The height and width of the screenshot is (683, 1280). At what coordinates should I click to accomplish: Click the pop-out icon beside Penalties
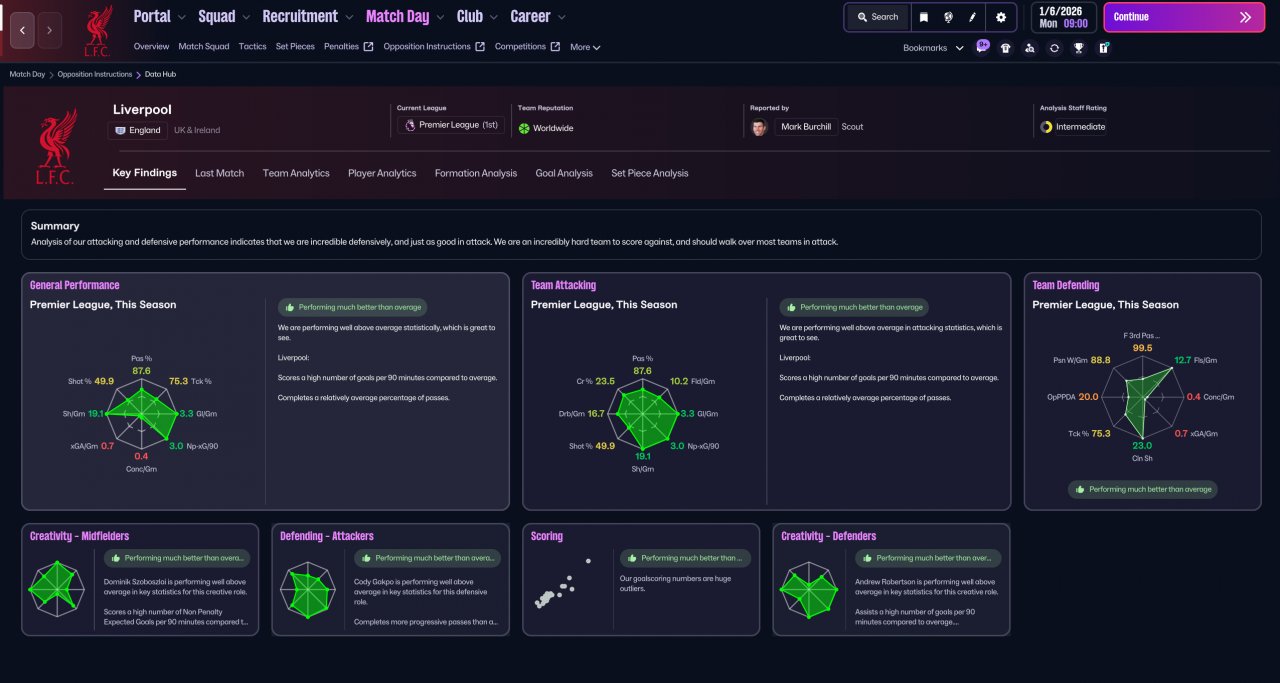coord(368,47)
